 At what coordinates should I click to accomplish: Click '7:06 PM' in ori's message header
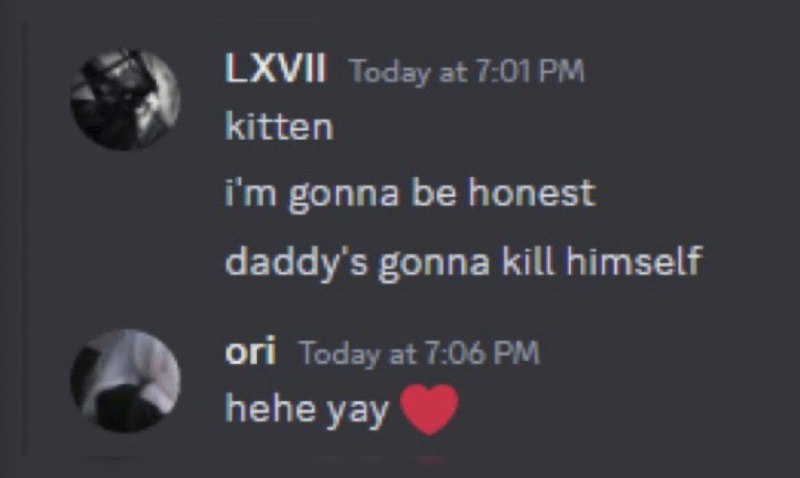481,353
